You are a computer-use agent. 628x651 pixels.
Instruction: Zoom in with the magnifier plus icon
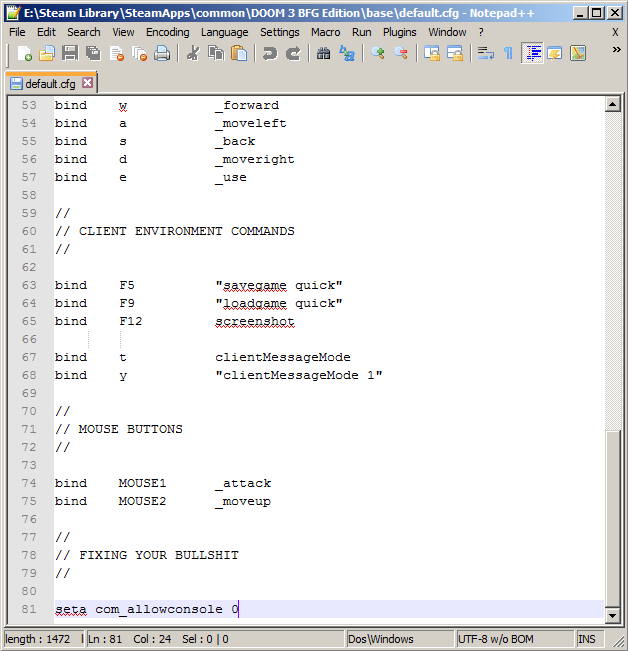[378, 54]
